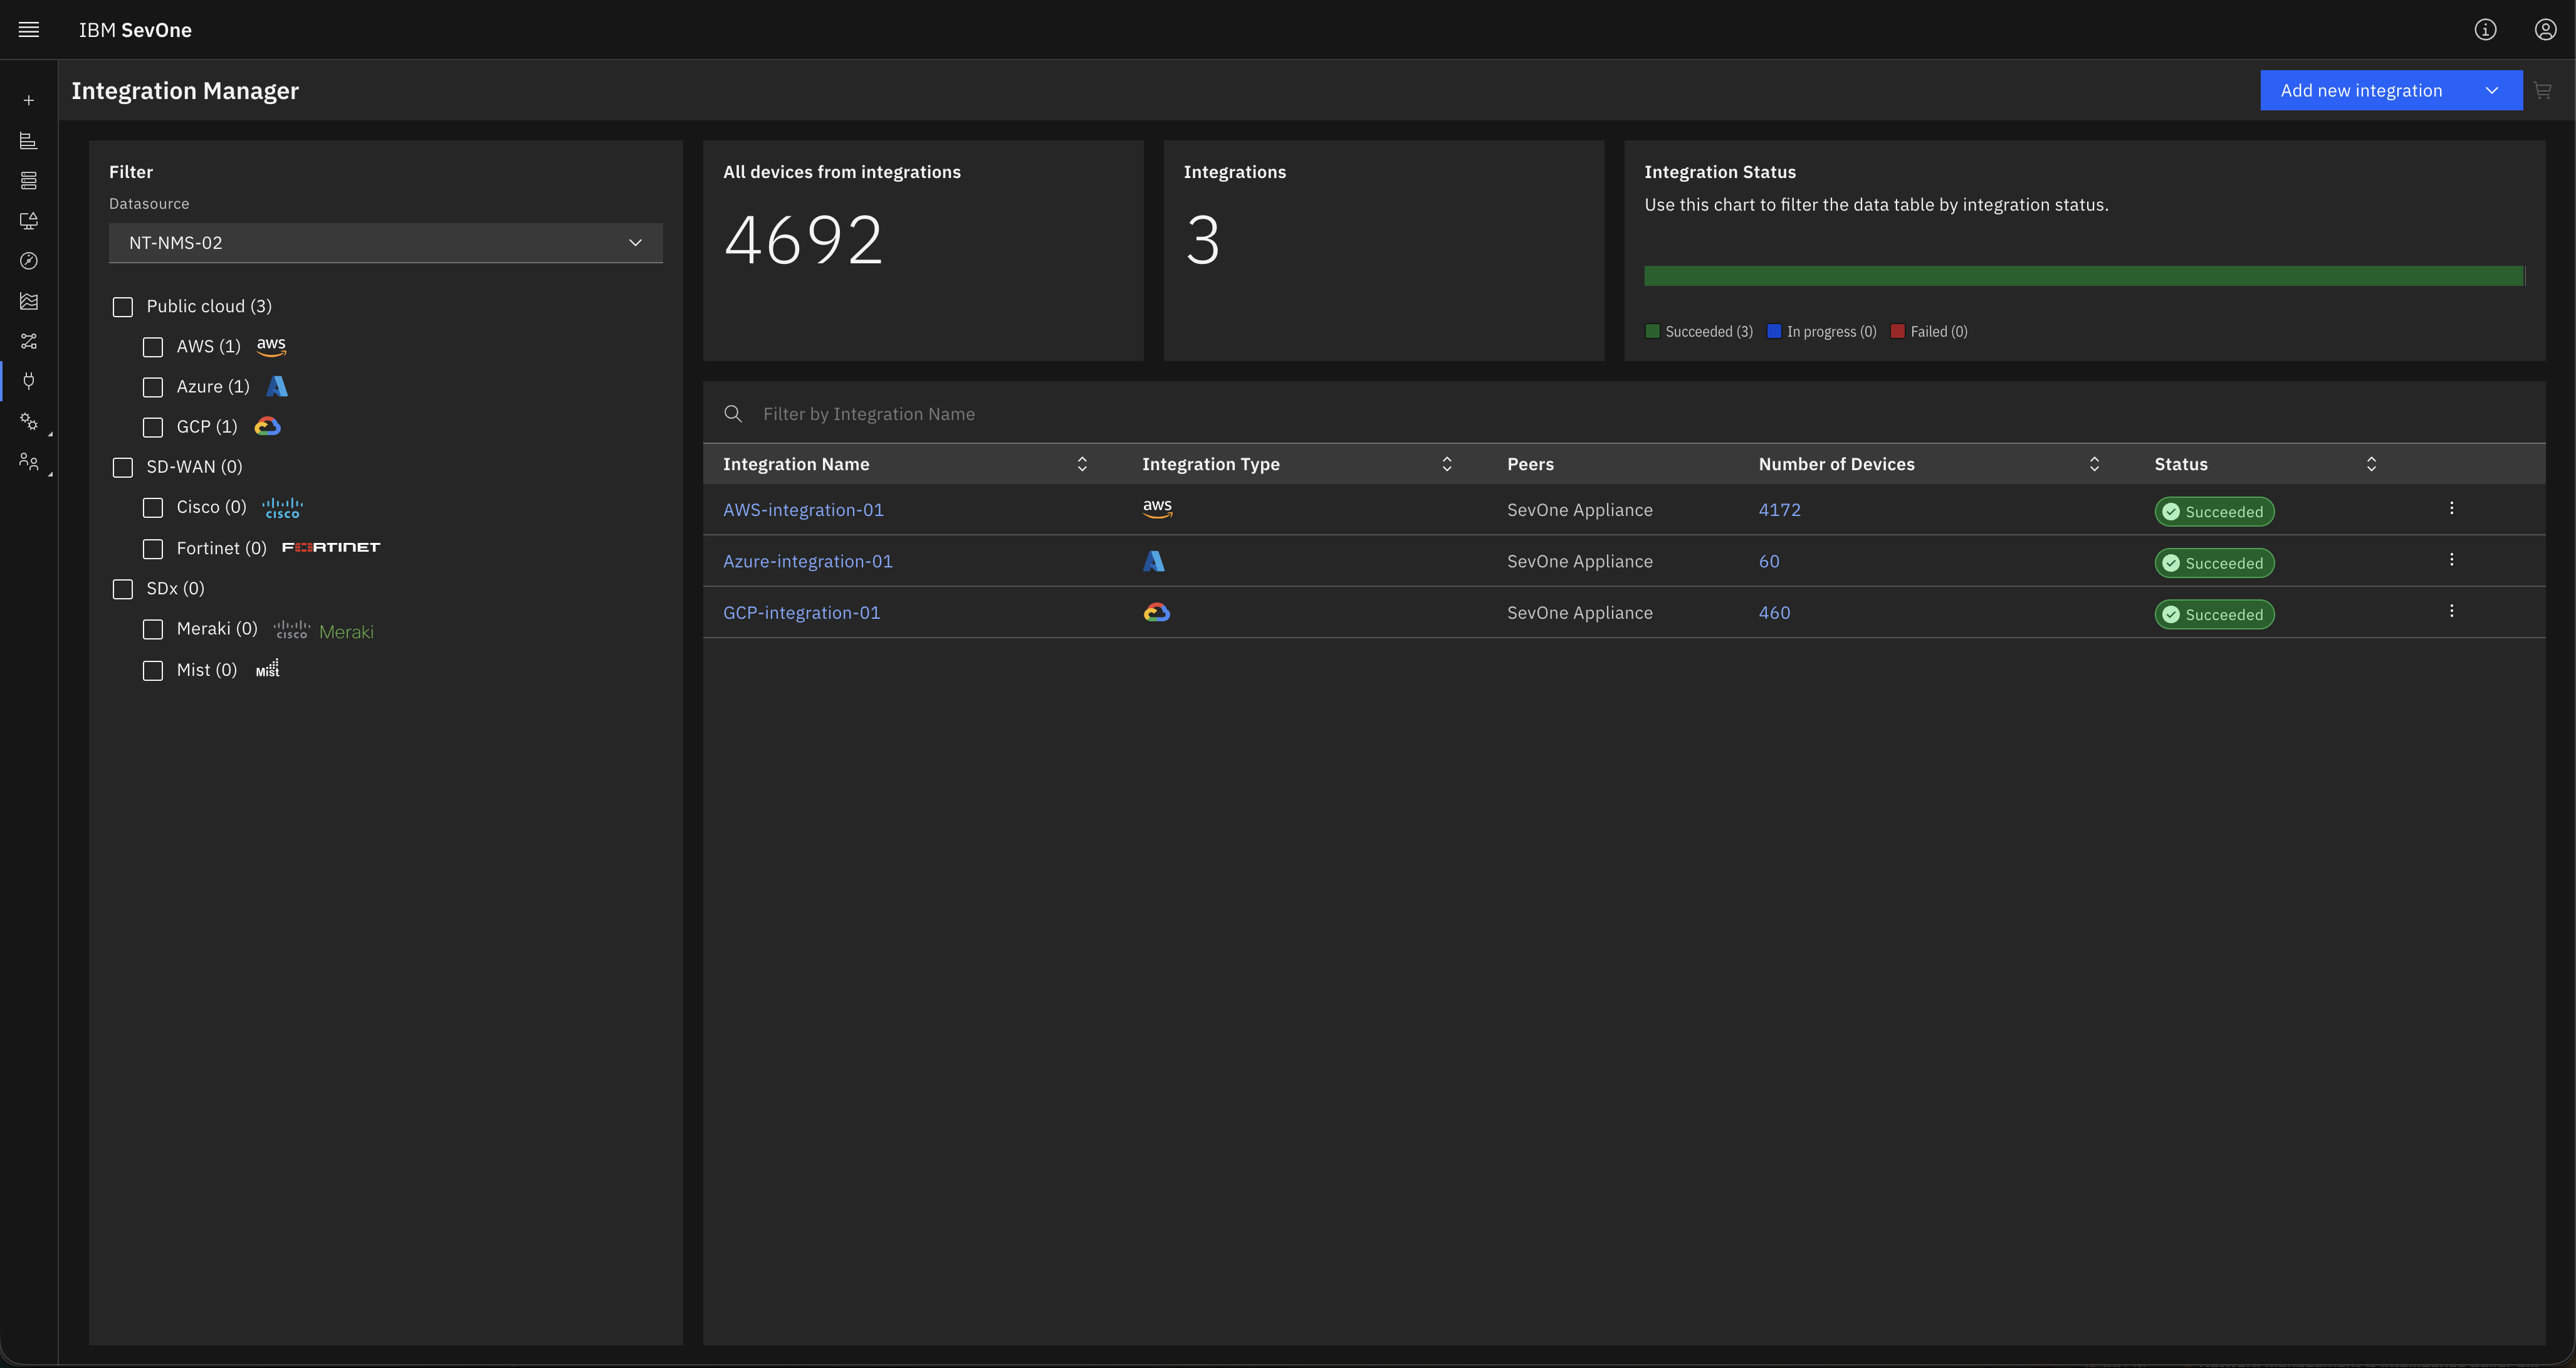
Task: Open the monitor alert icon in sidebar
Action: coord(29,221)
